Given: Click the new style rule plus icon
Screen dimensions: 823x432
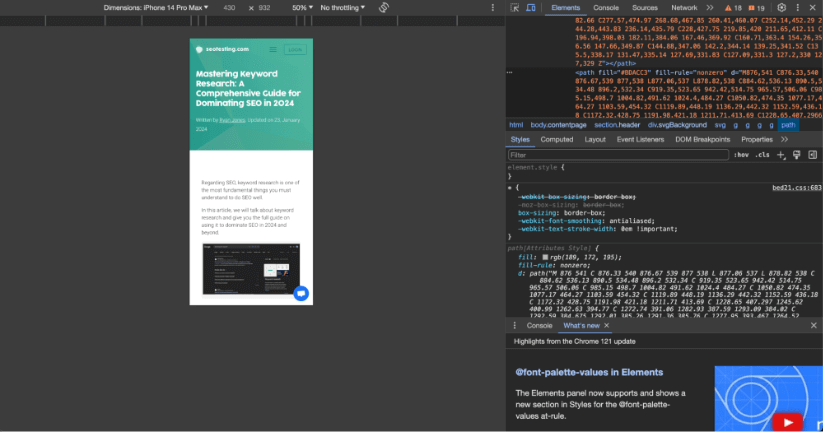Looking at the screenshot, I should point(782,155).
